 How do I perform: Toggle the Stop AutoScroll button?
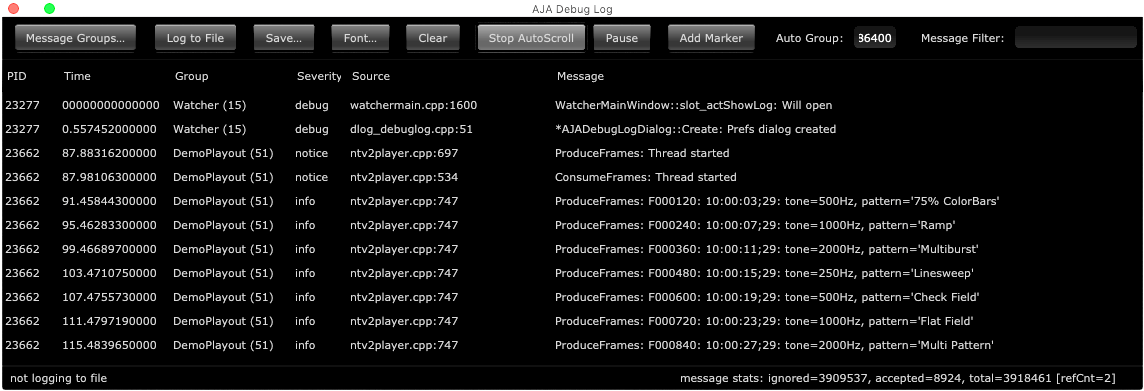point(531,38)
